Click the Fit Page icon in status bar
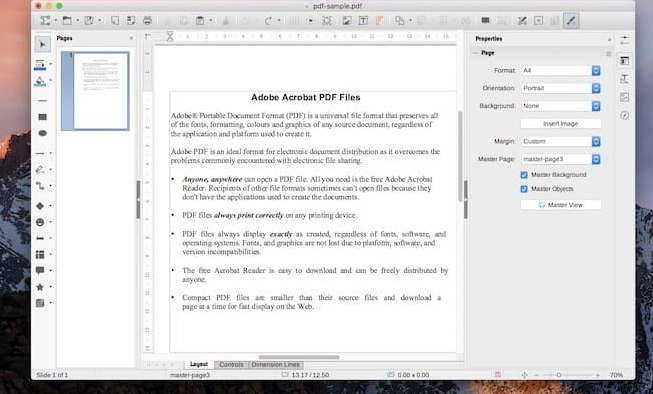 click(524, 375)
